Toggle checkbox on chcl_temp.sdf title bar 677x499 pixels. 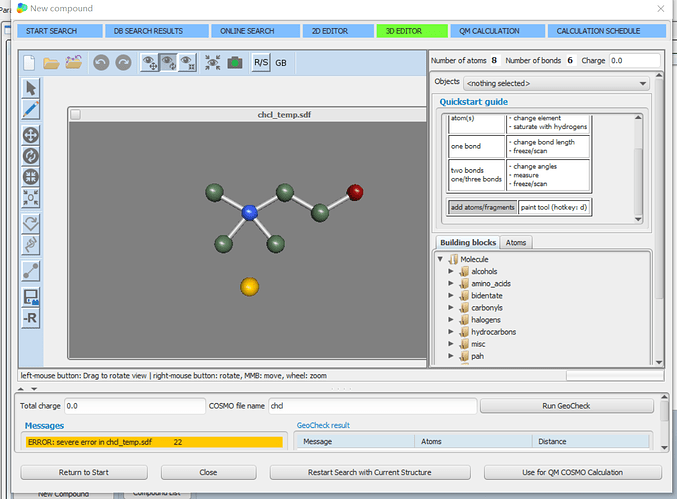(x=76, y=115)
